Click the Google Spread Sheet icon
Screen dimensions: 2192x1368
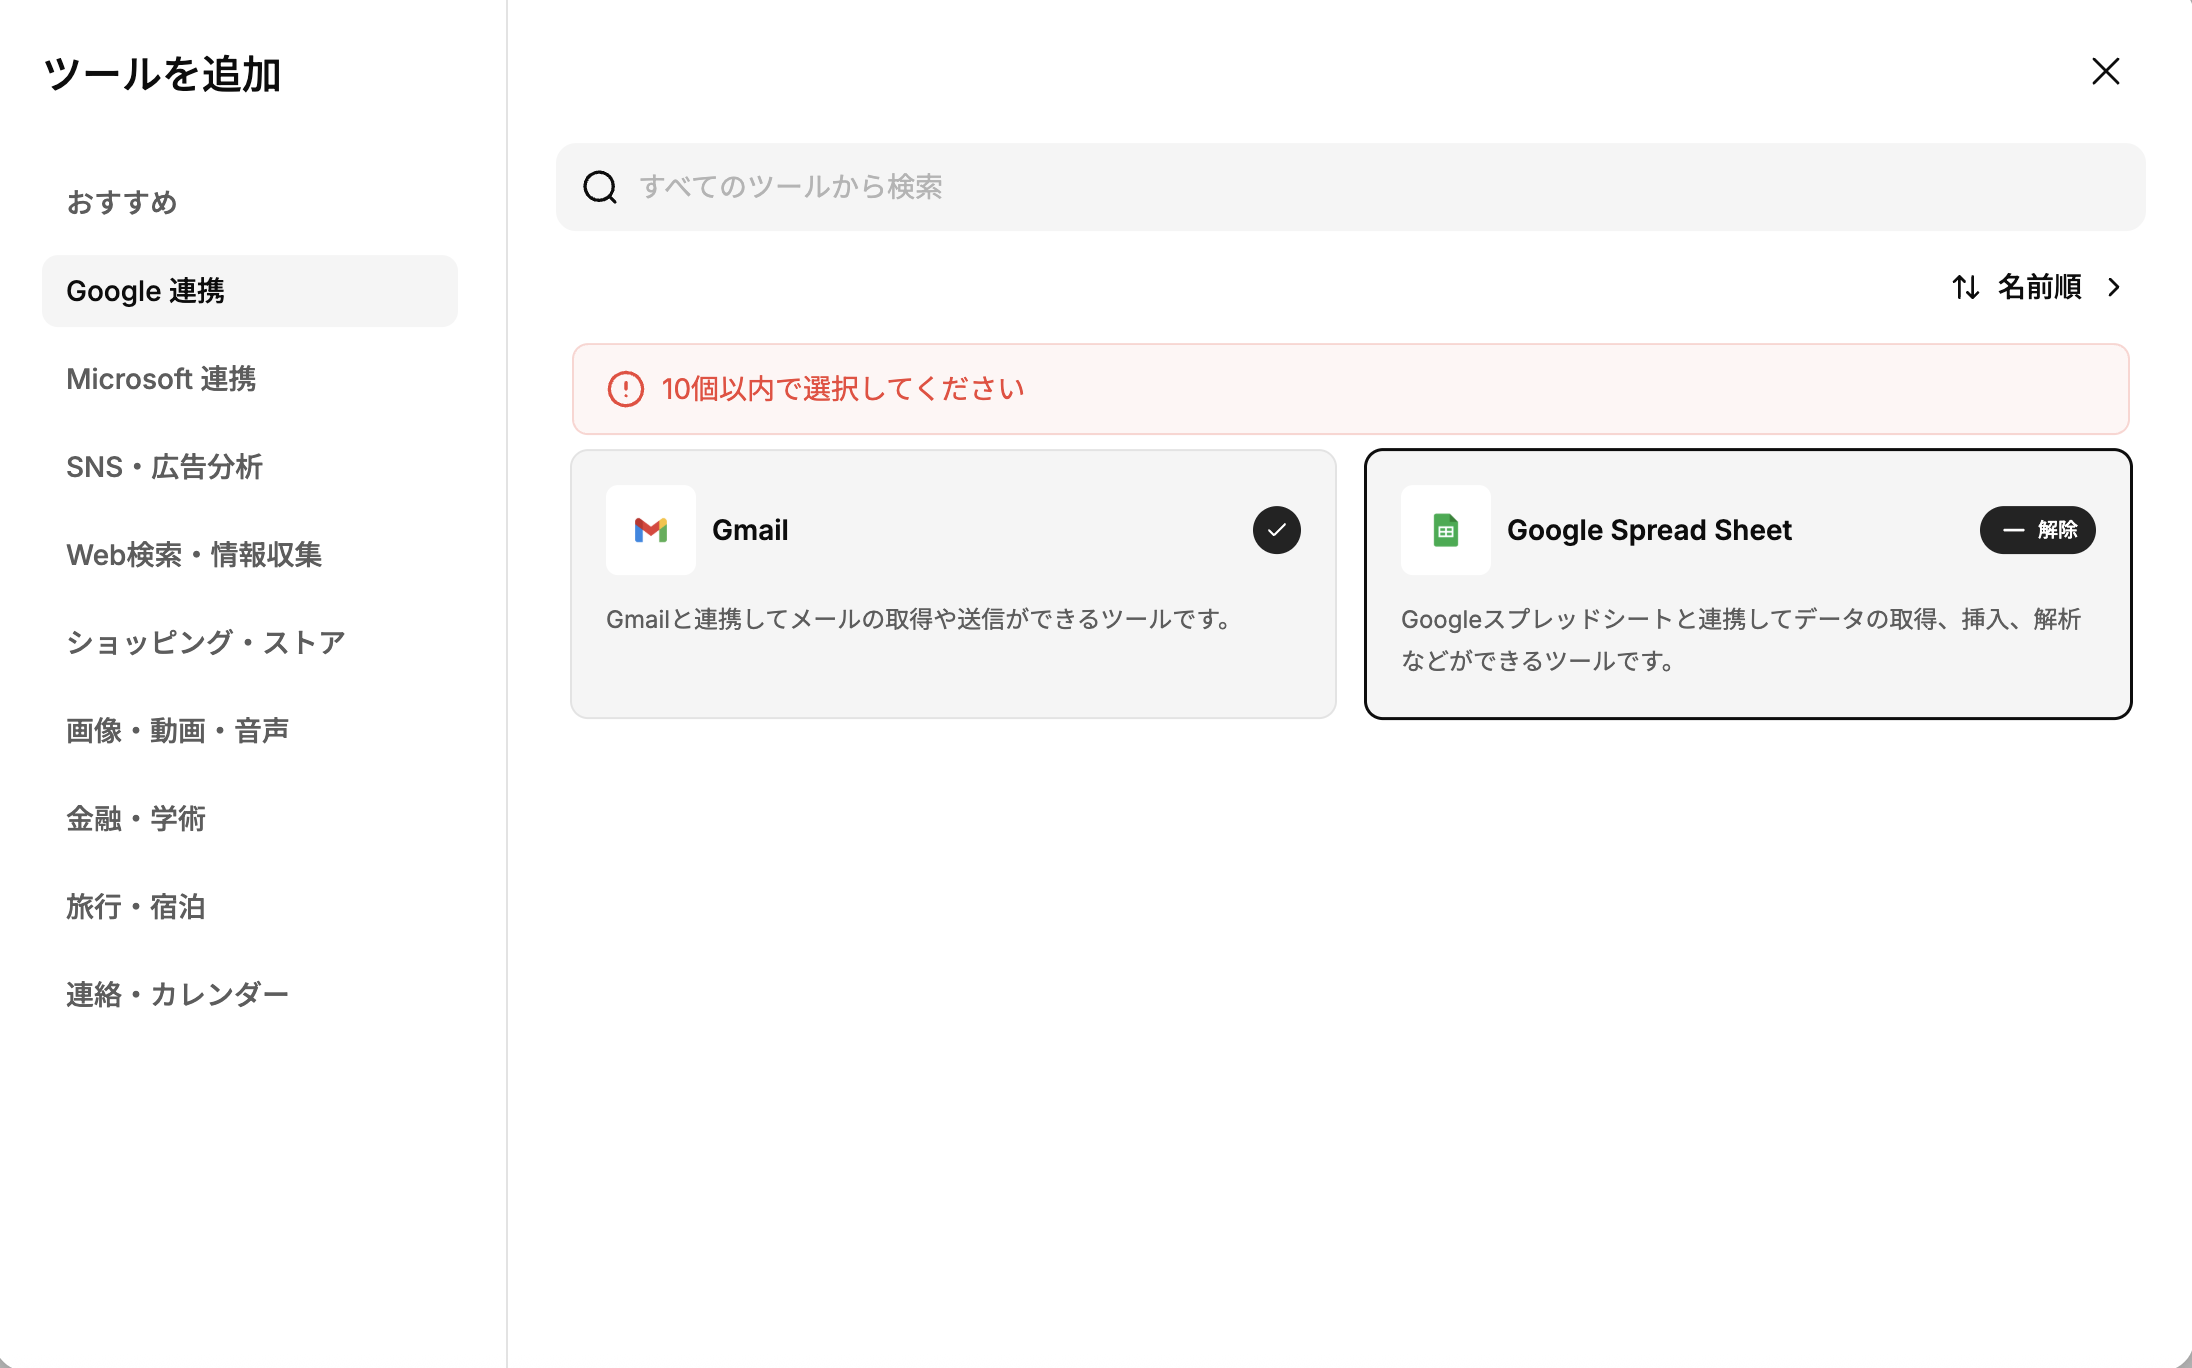click(x=1445, y=530)
